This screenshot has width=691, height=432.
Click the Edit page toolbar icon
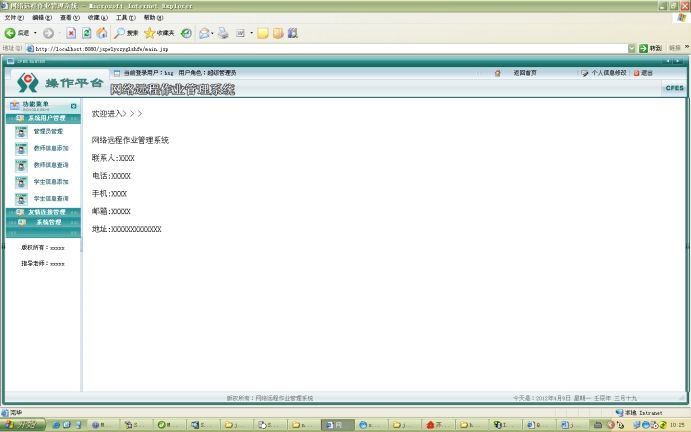(241, 33)
